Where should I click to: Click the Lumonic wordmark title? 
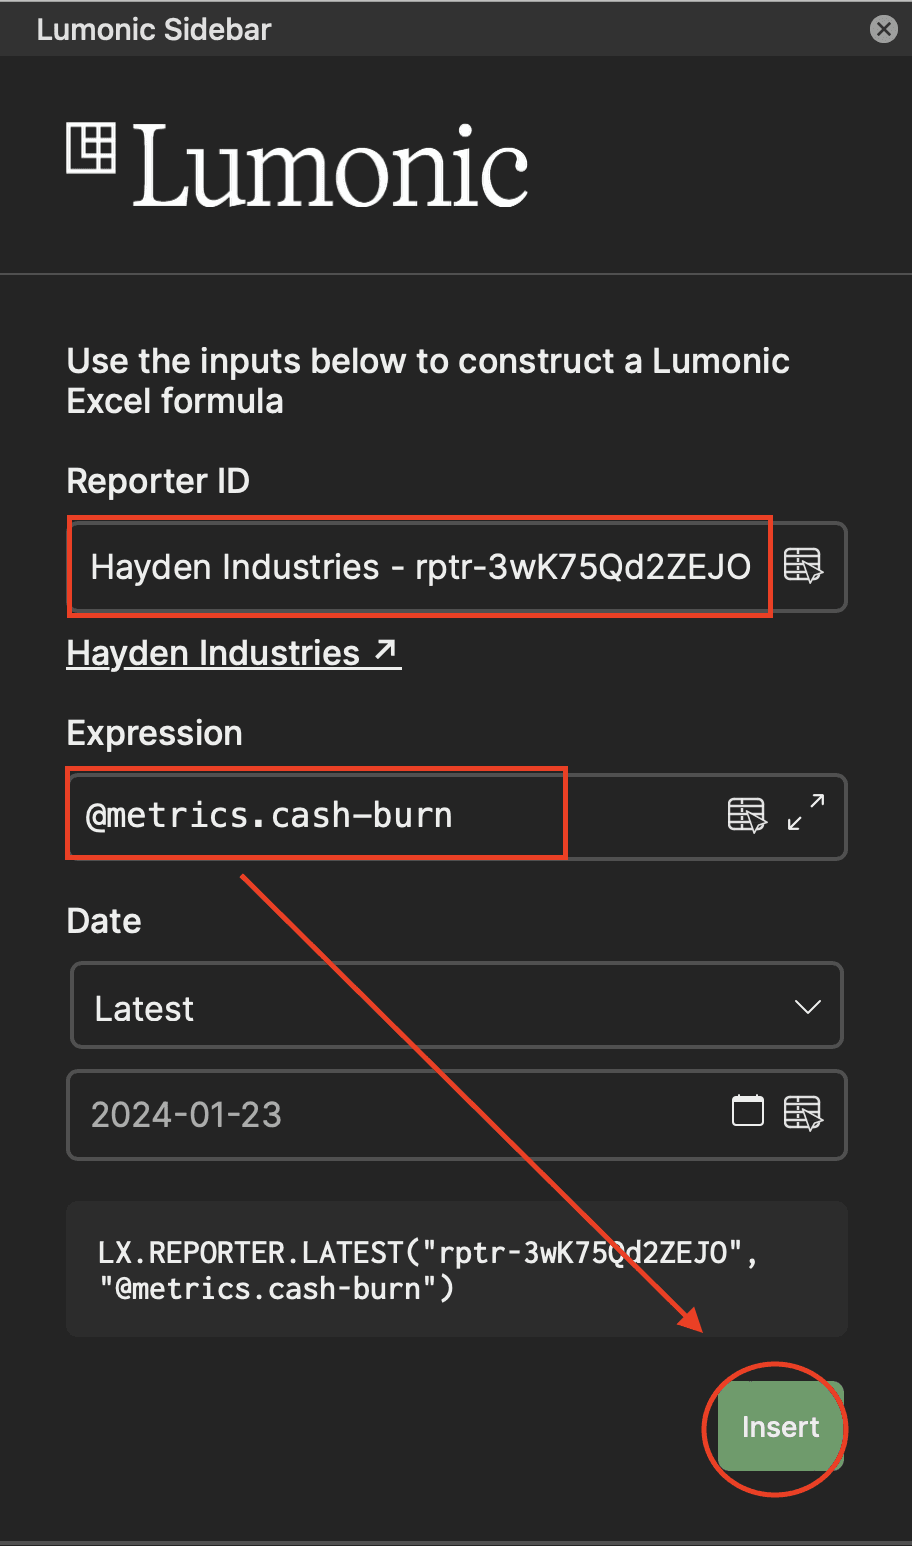330,168
